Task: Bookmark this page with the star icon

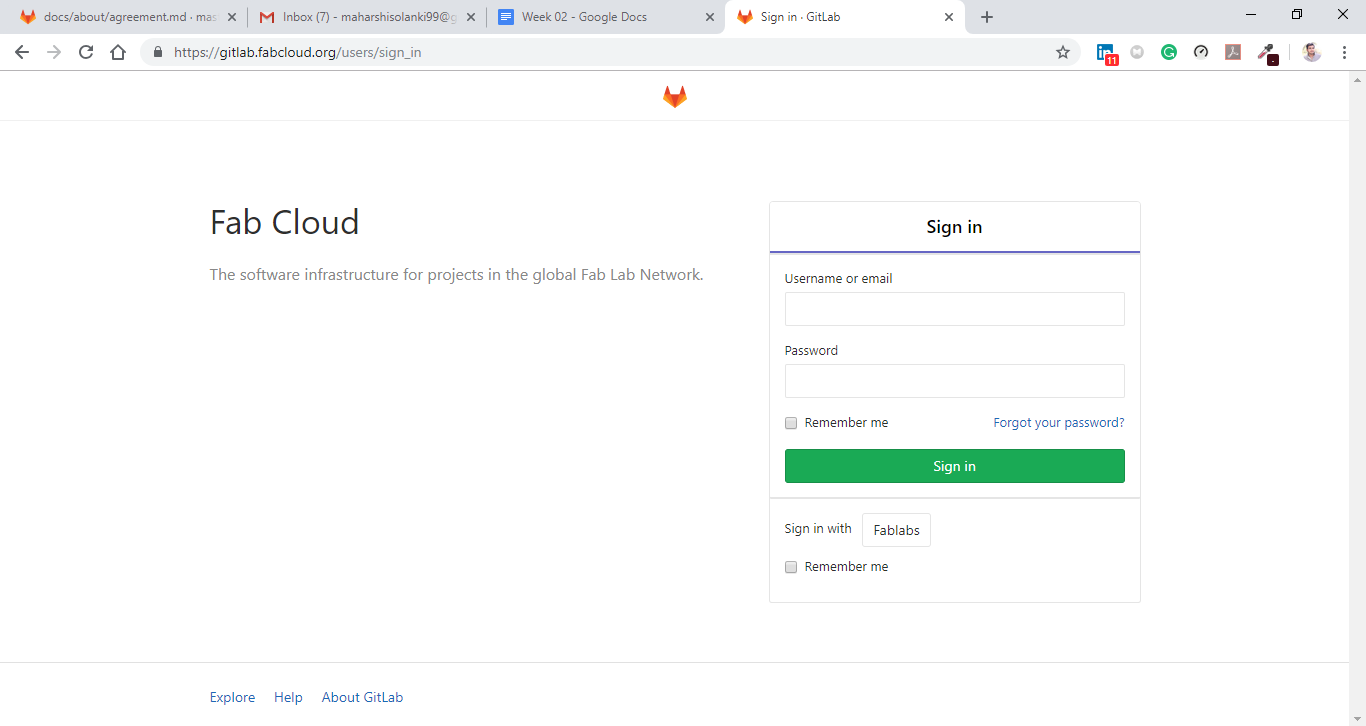Action: pos(1063,52)
